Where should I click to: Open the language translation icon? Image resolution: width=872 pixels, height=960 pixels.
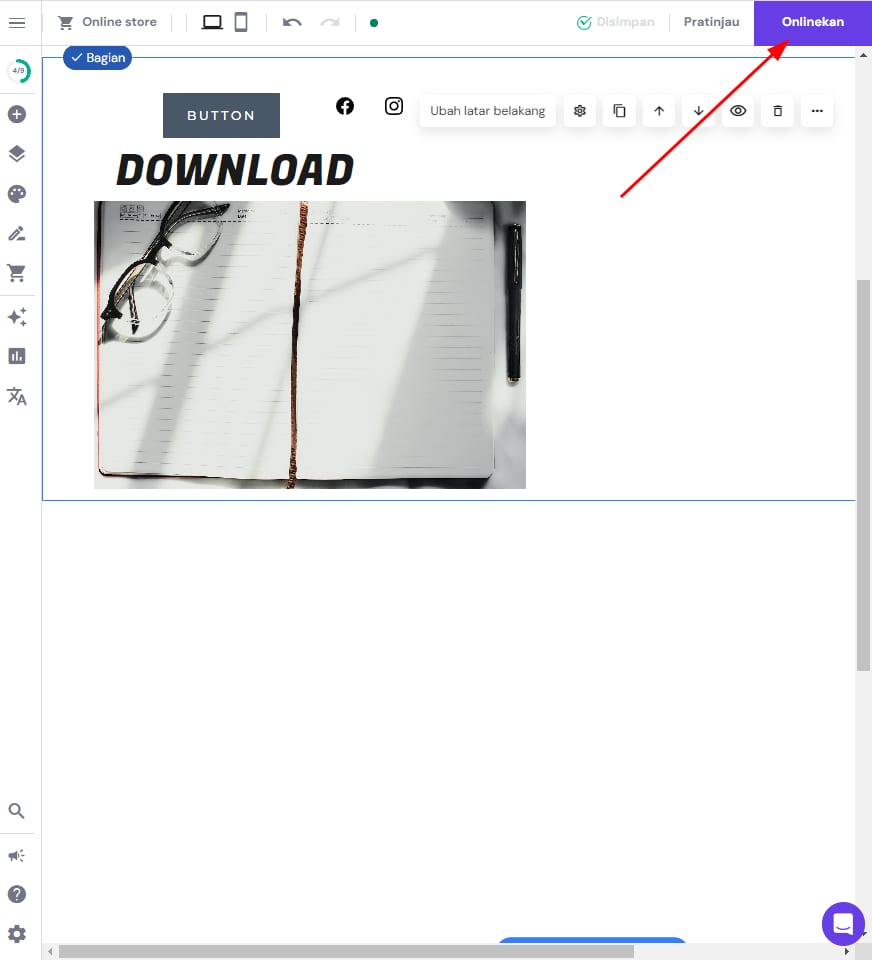click(17, 396)
